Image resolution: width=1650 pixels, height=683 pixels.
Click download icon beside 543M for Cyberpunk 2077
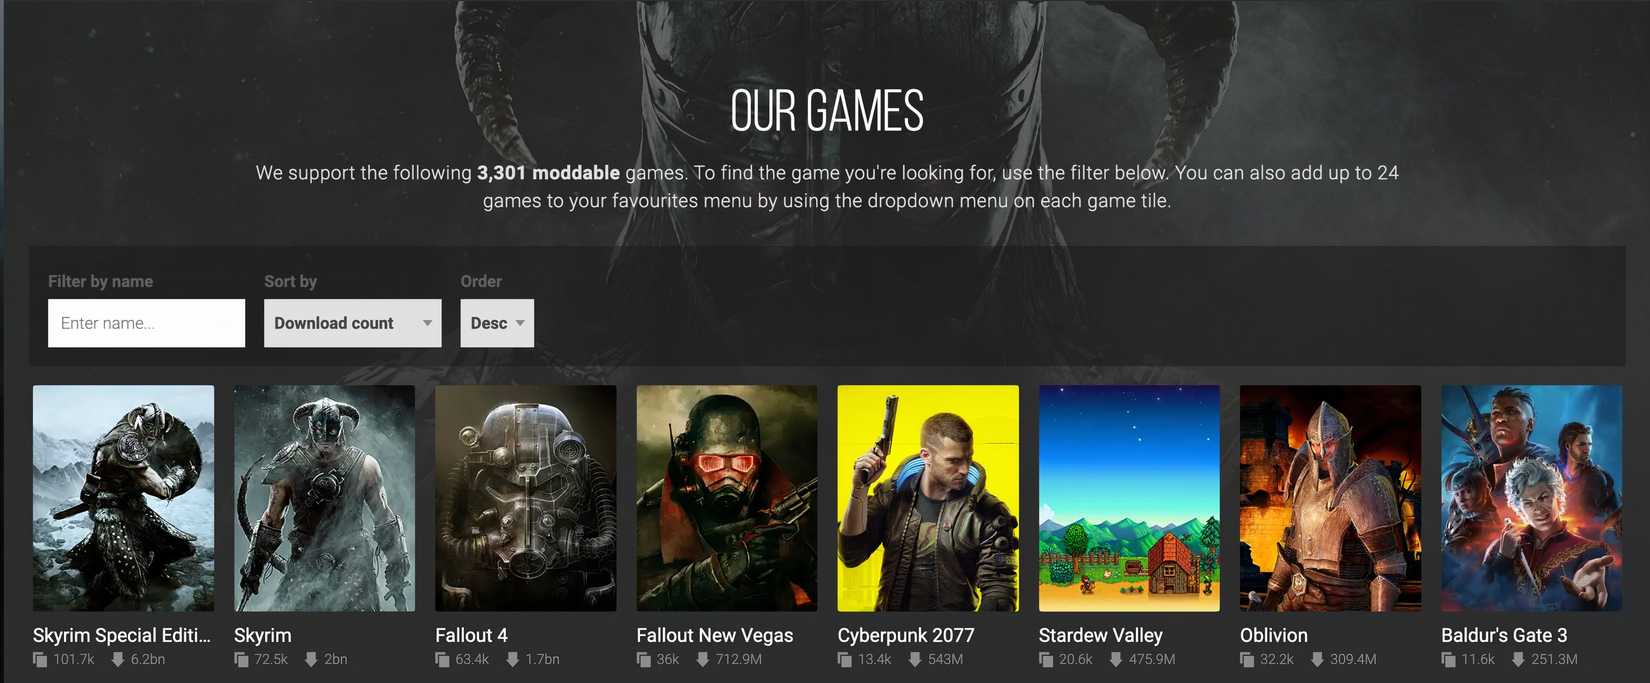(x=915, y=660)
